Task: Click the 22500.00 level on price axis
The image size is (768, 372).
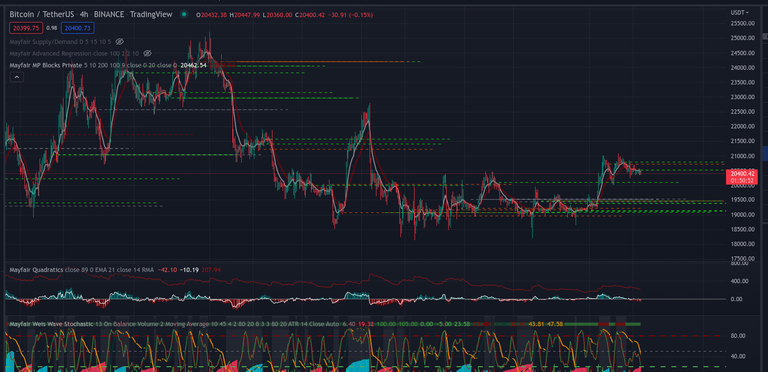Action: point(742,112)
